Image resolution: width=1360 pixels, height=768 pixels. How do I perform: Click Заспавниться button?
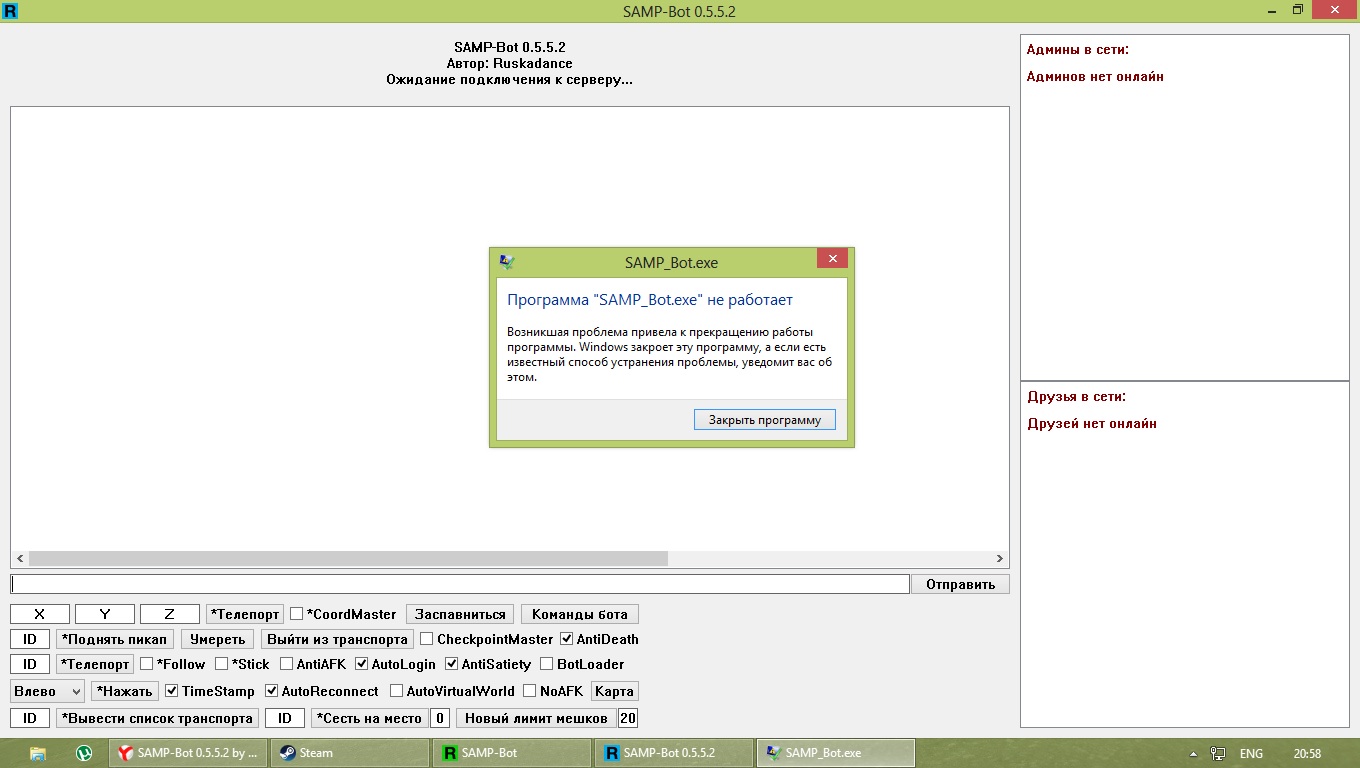tap(461, 614)
